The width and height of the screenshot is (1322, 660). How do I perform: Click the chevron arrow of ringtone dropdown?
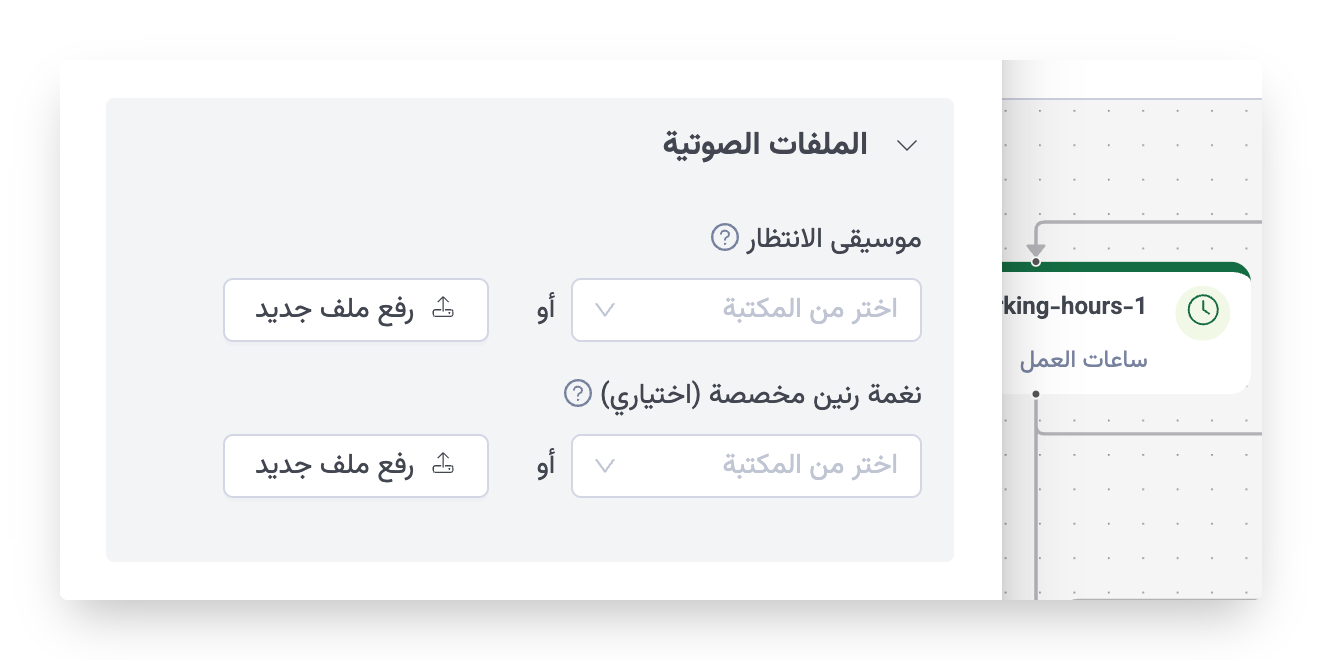click(605, 466)
